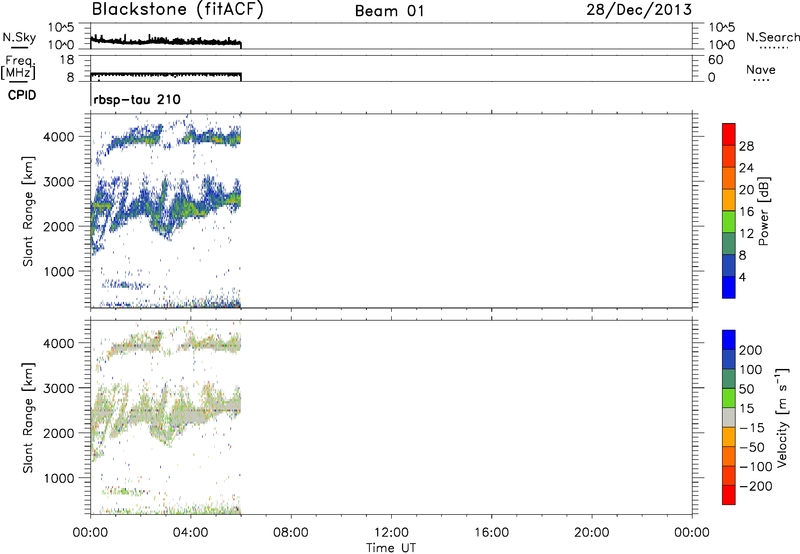This screenshot has height=554, width=800.
Task: Click the 08:00 time tick label
Action: tap(290, 533)
